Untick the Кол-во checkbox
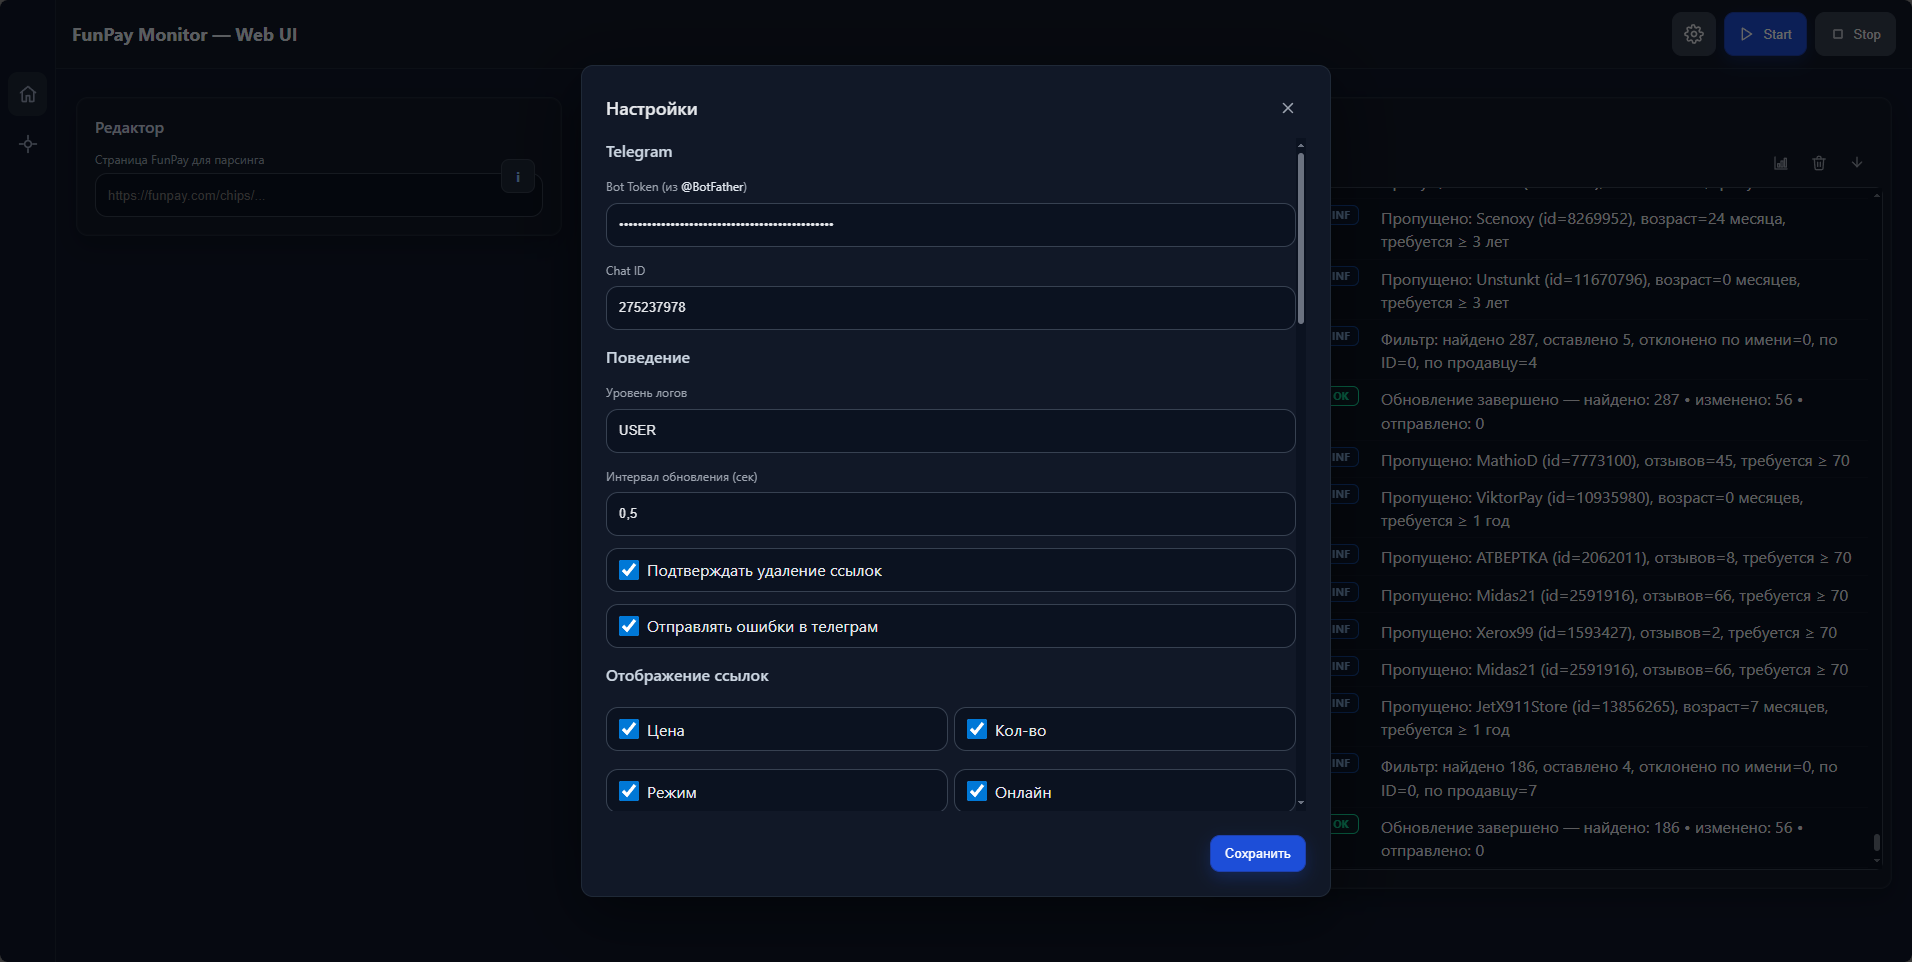 point(977,730)
